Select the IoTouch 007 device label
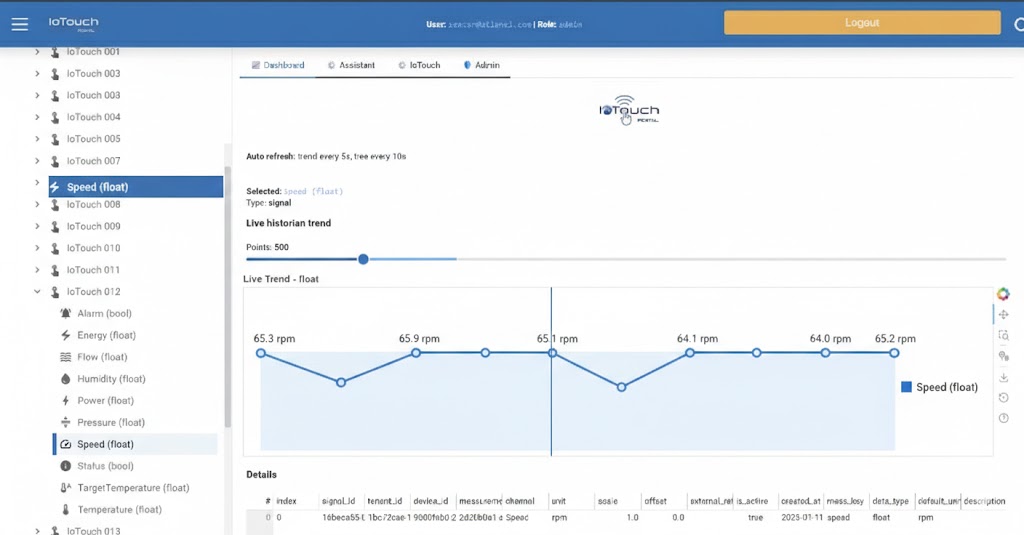 (x=93, y=161)
